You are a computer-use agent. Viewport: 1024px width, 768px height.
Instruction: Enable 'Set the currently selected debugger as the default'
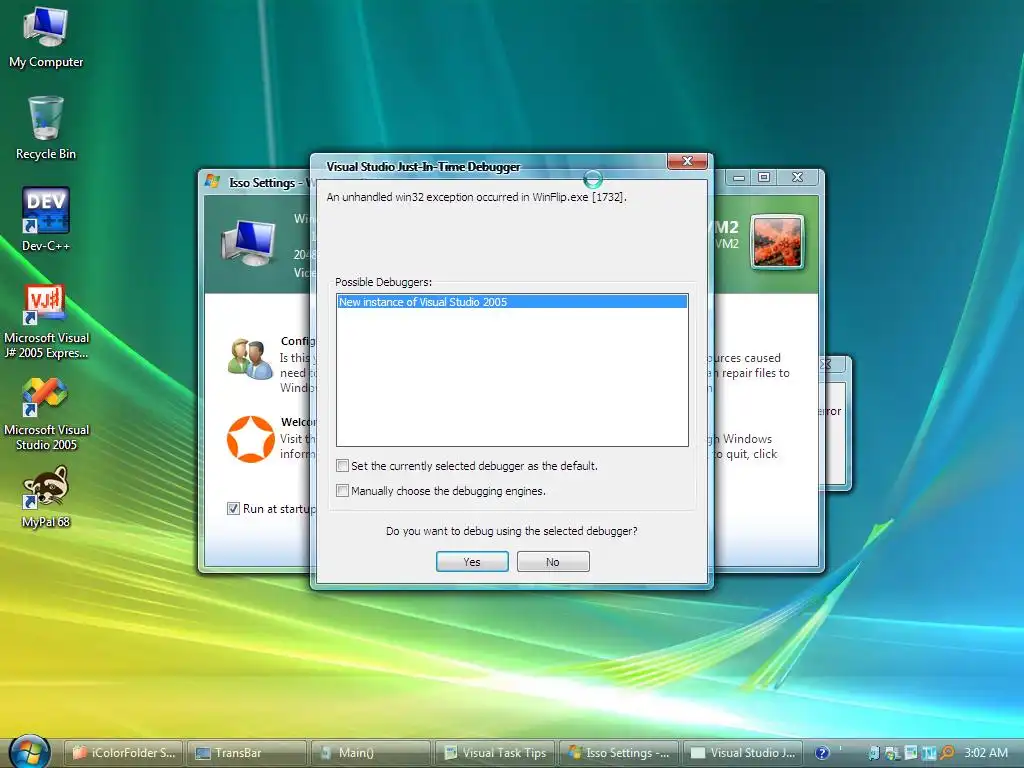[342, 466]
